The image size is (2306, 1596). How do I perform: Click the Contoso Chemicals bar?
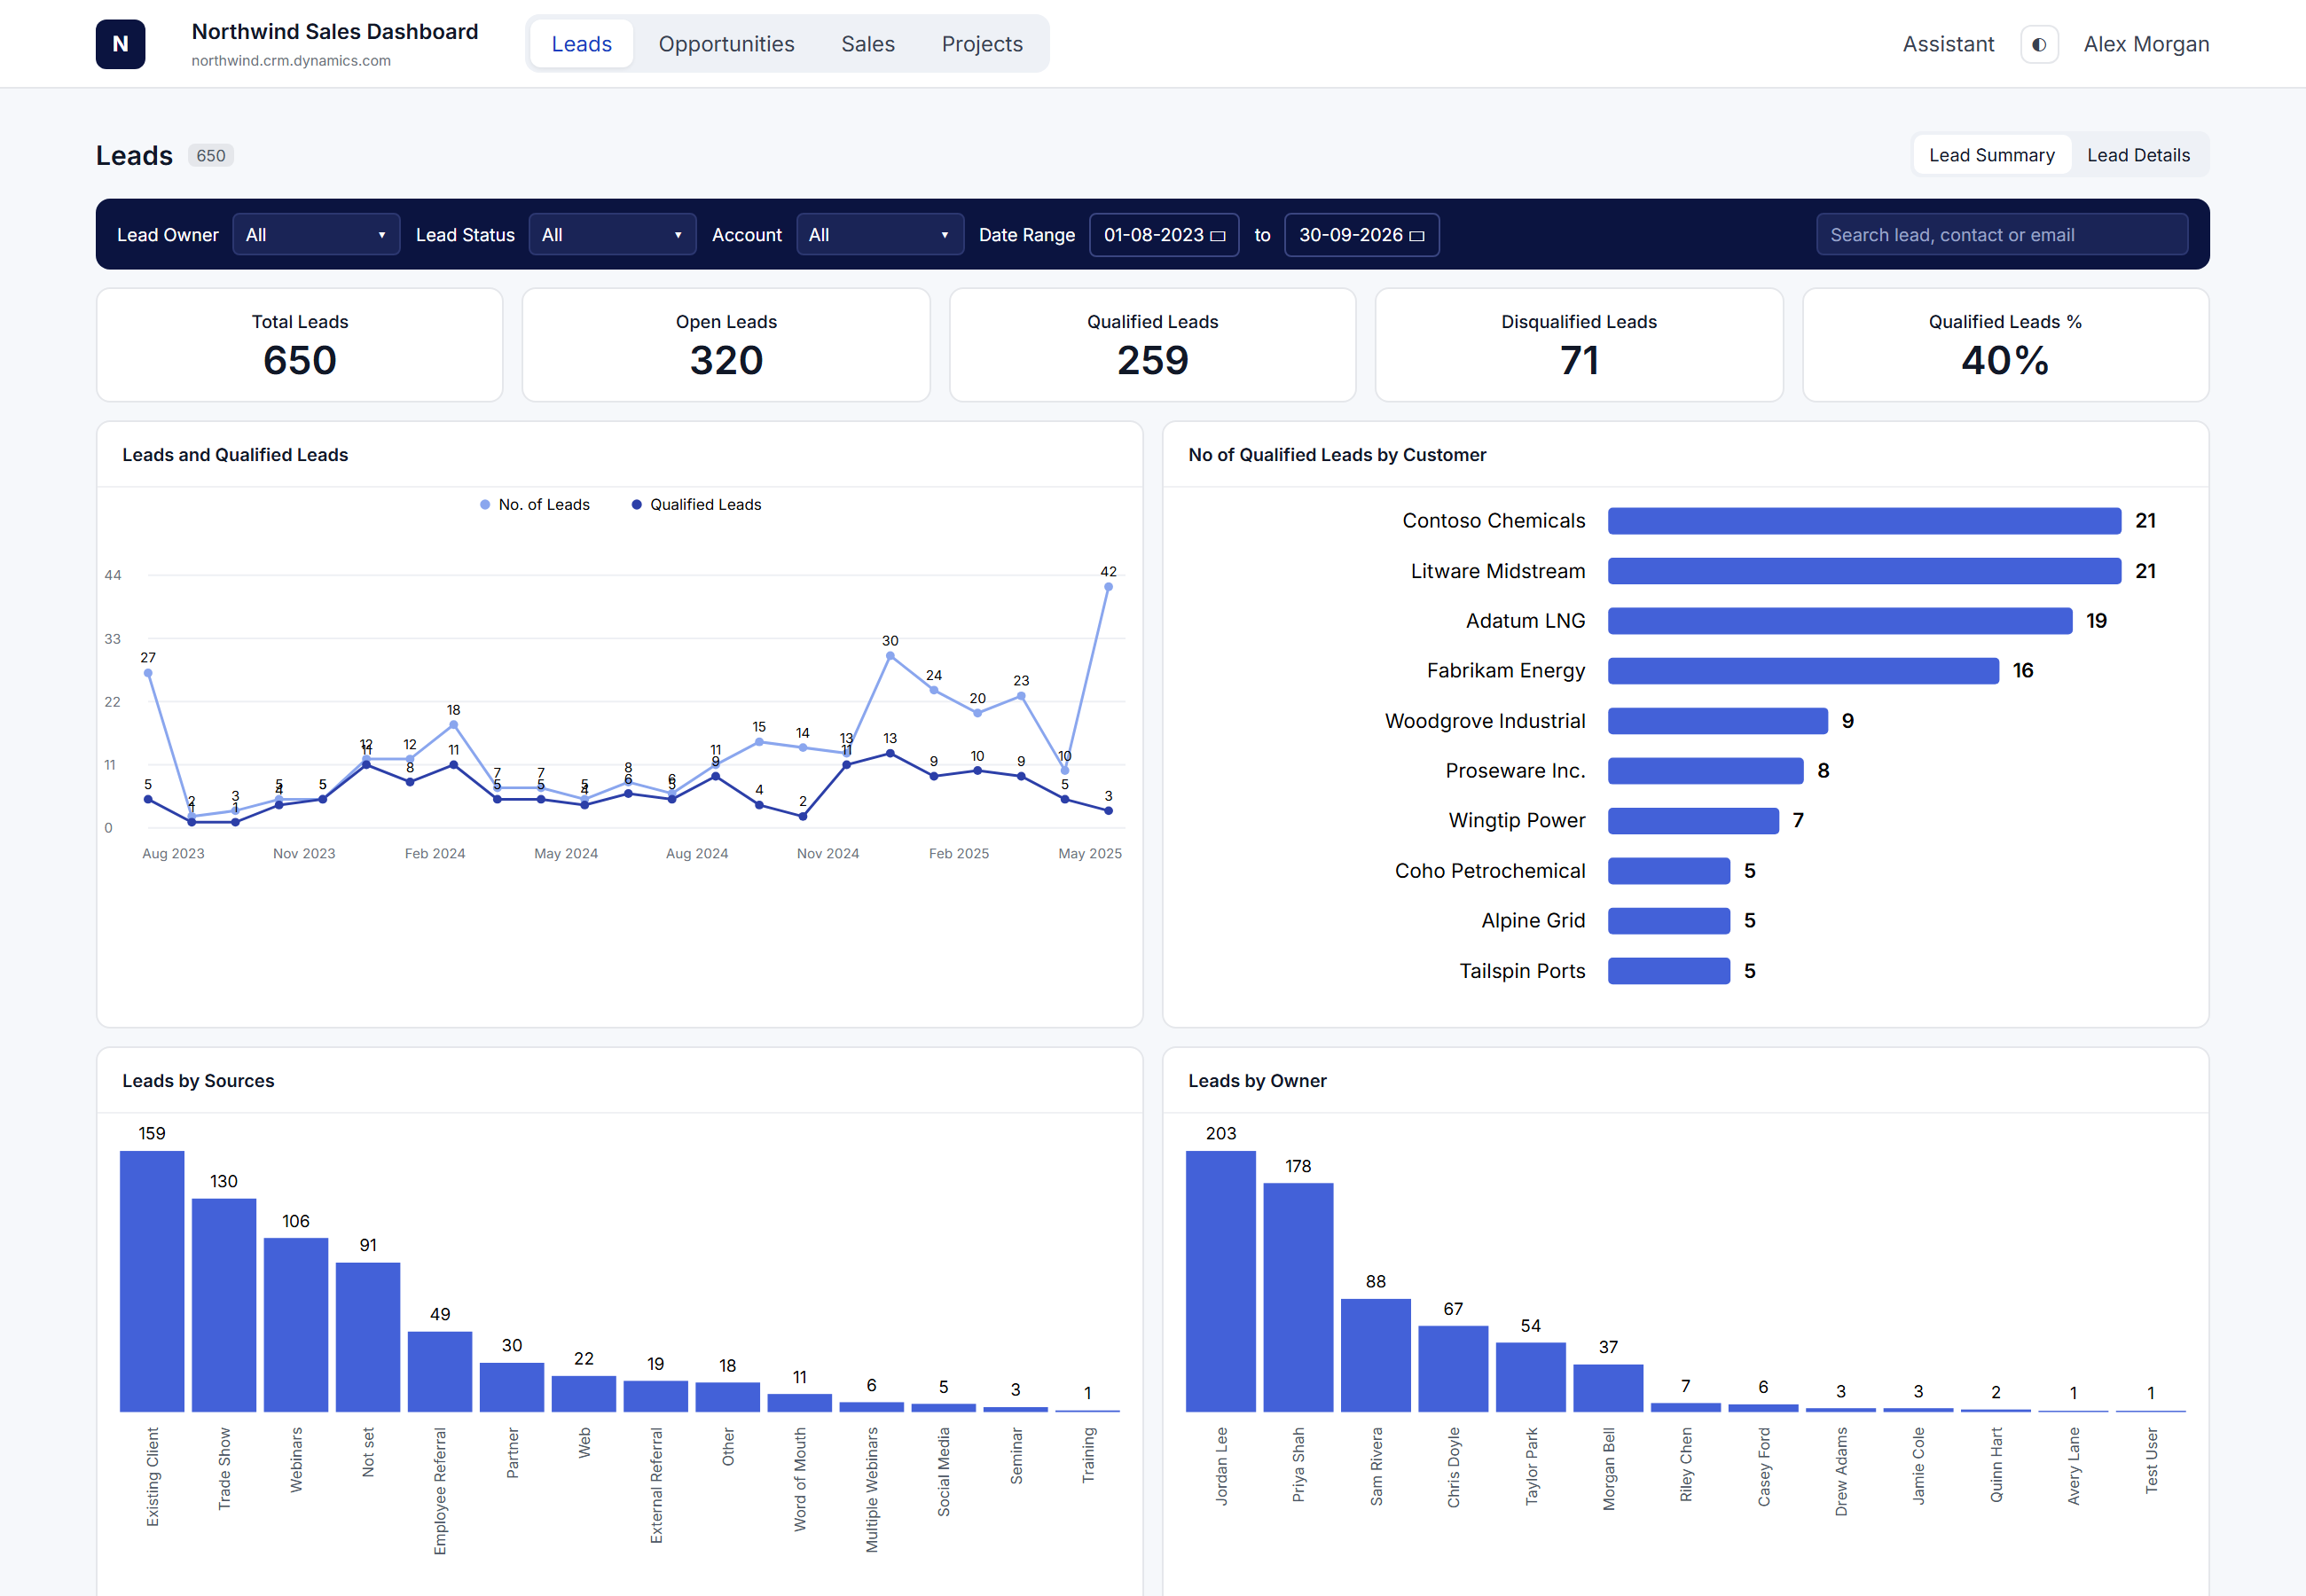1864,521
